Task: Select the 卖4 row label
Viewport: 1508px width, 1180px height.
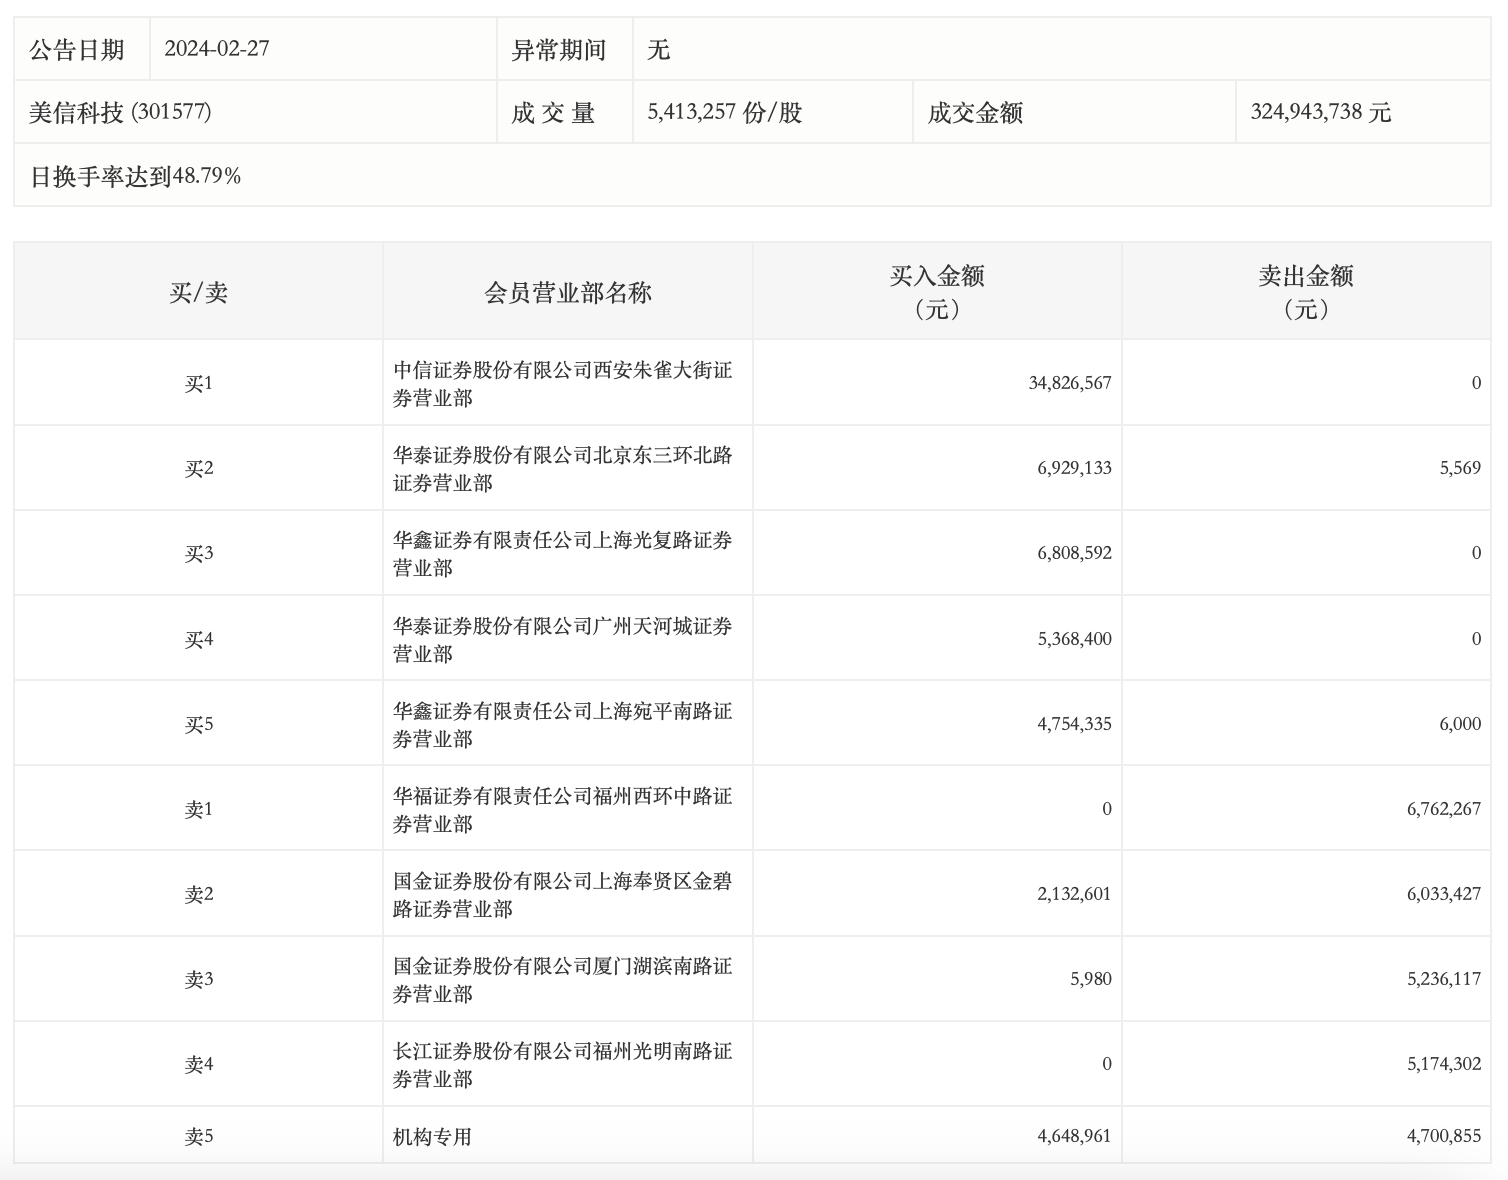Action: (x=199, y=1064)
